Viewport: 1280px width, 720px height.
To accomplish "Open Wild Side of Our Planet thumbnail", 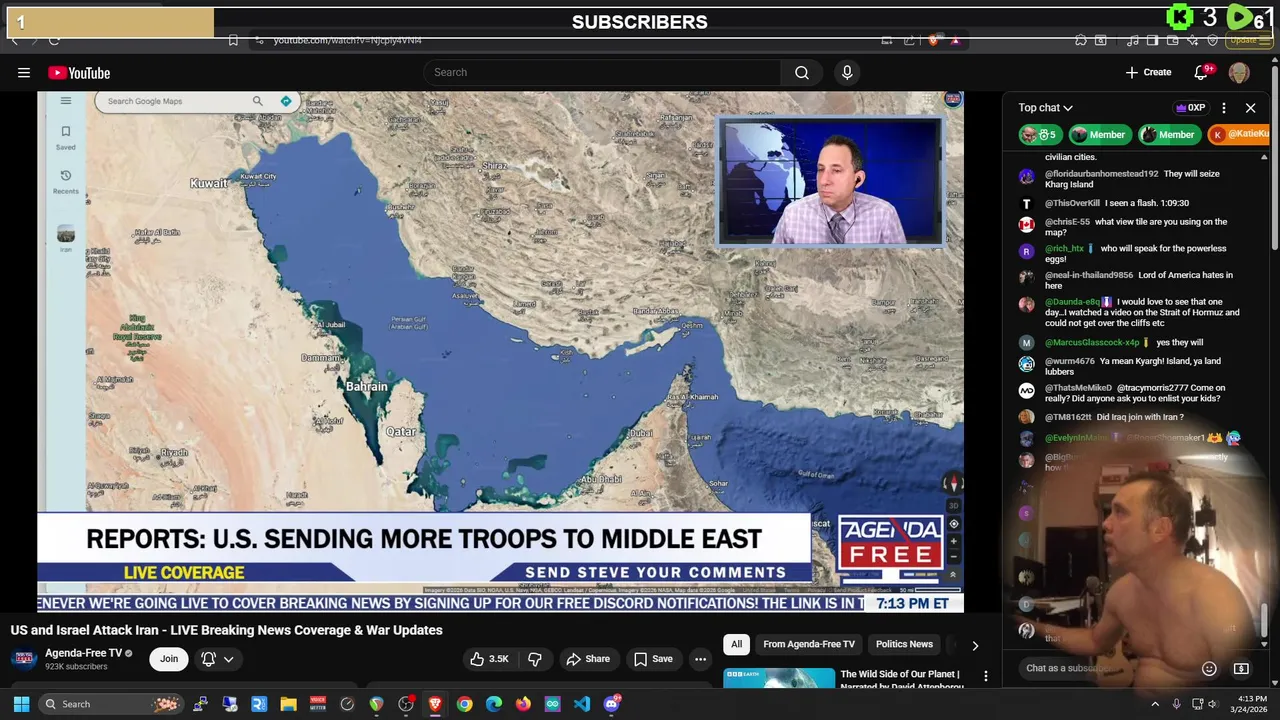I will (779, 679).
